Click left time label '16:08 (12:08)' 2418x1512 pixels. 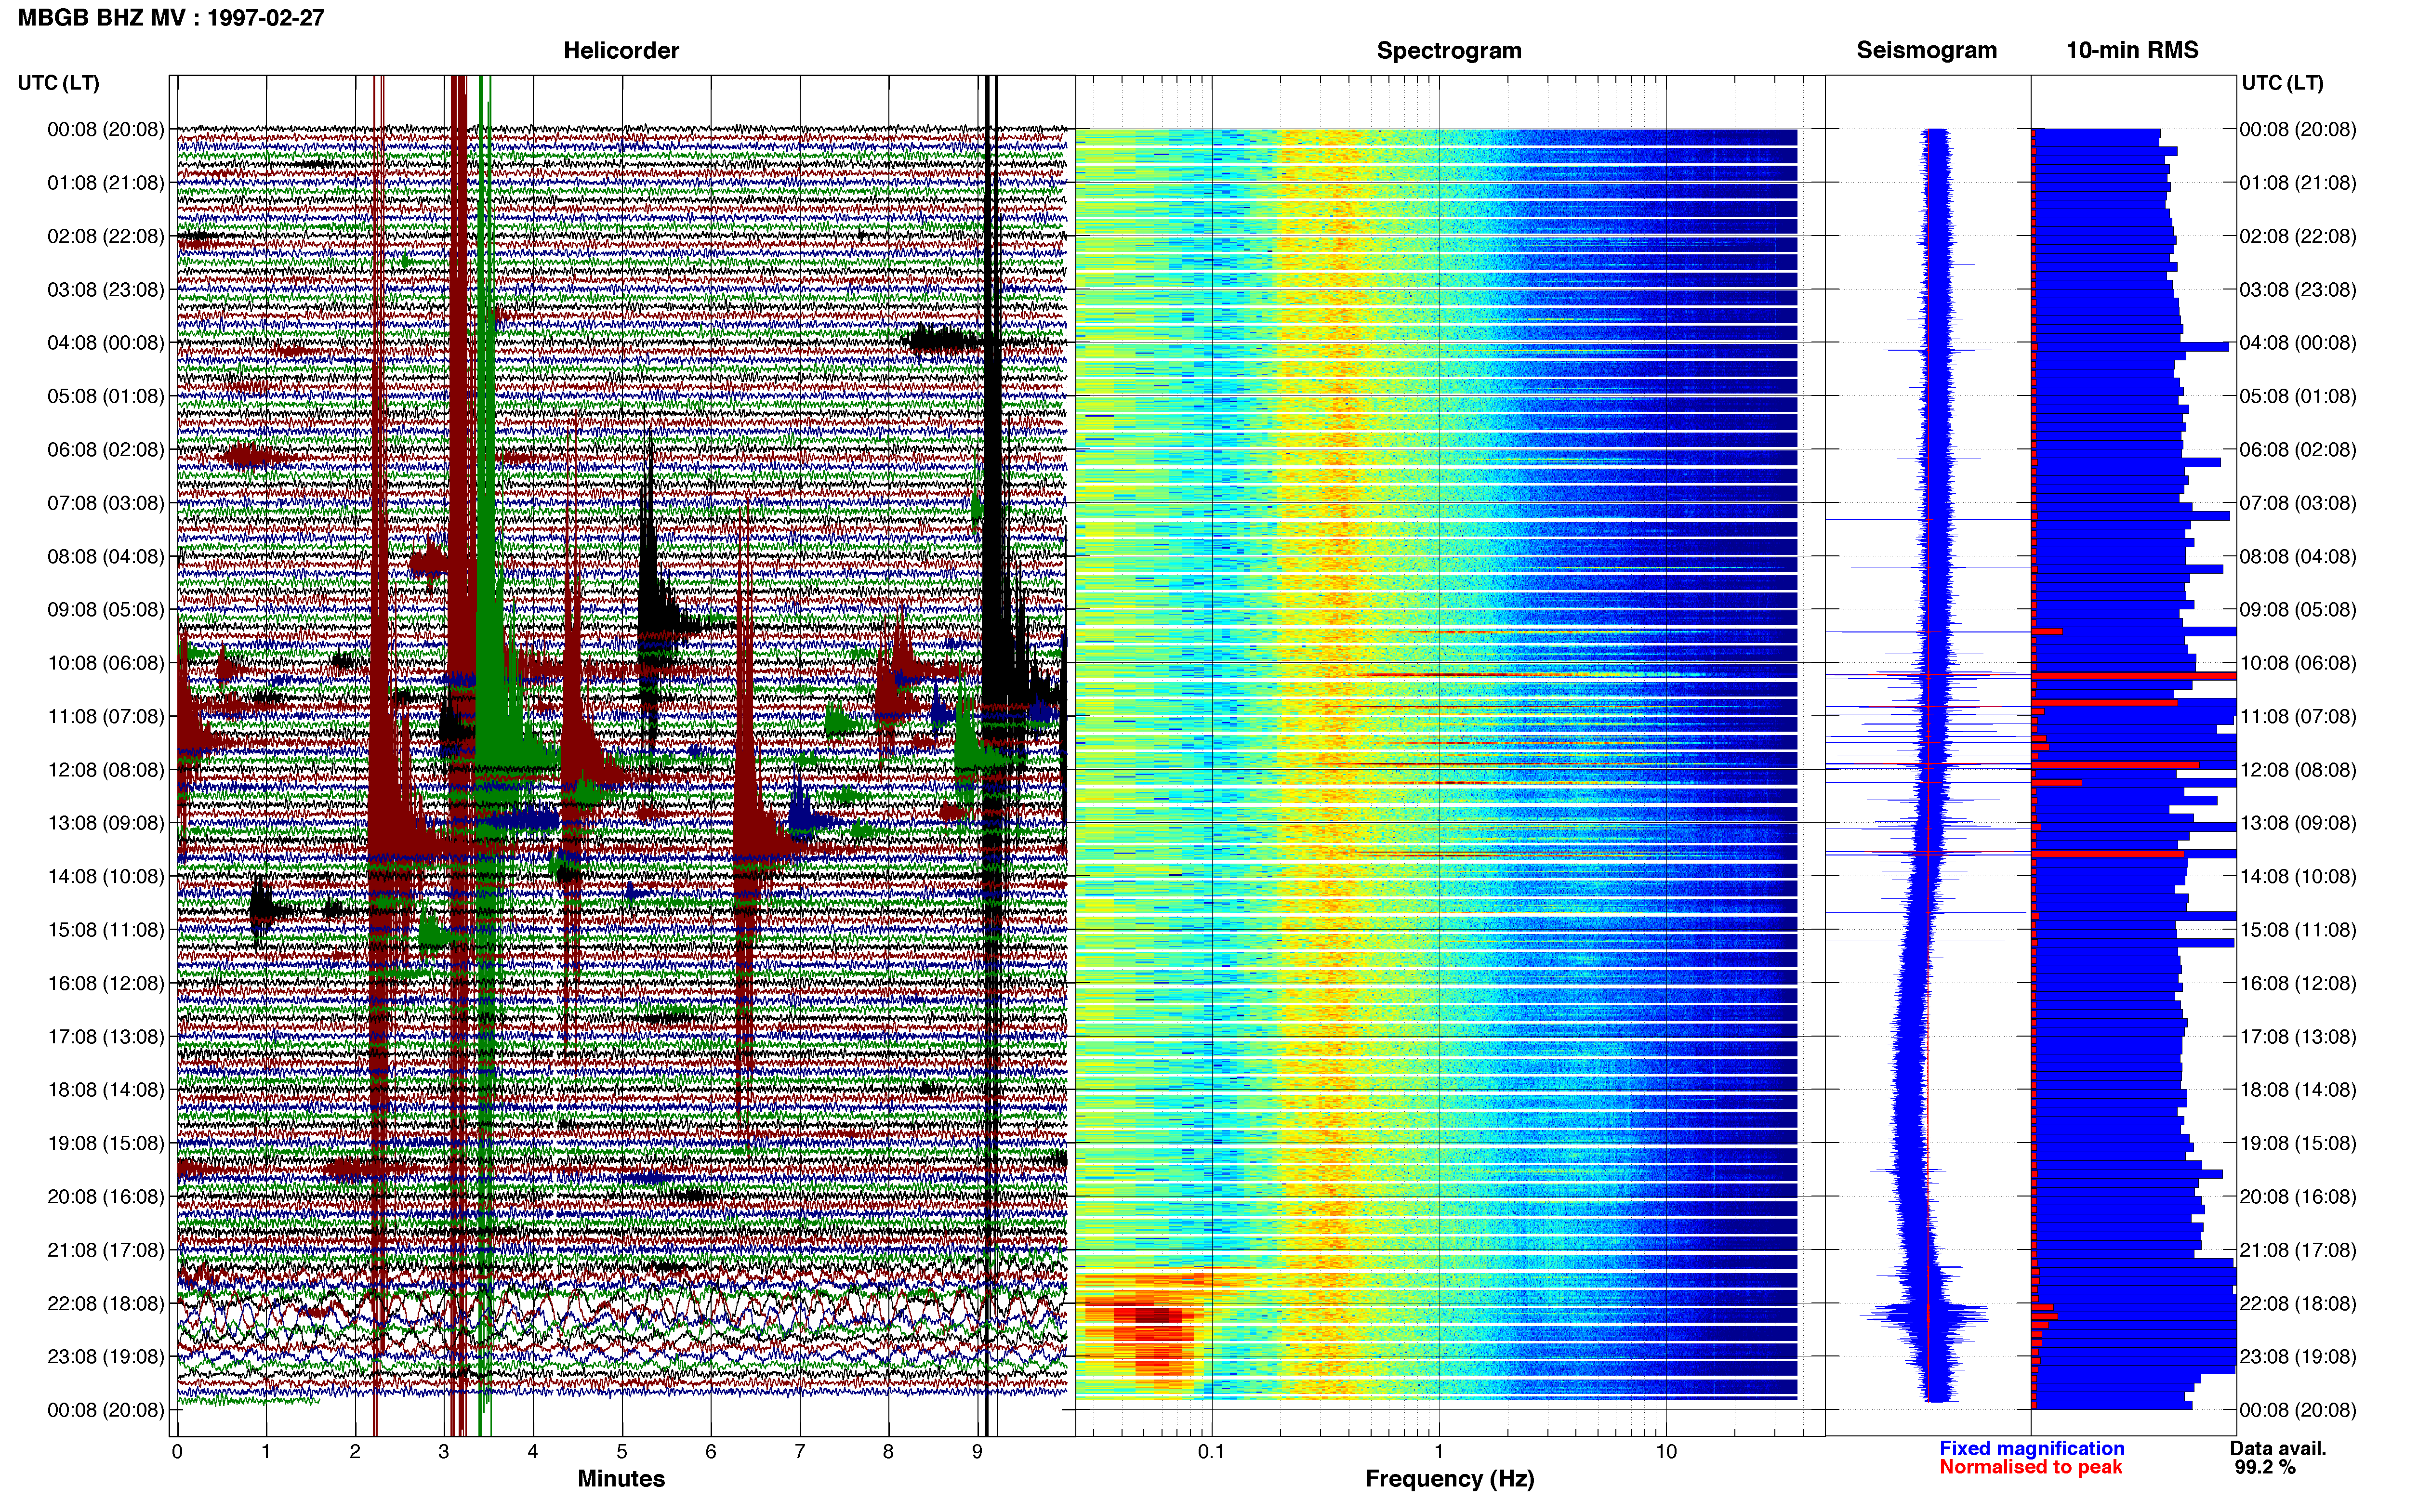coord(106,983)
